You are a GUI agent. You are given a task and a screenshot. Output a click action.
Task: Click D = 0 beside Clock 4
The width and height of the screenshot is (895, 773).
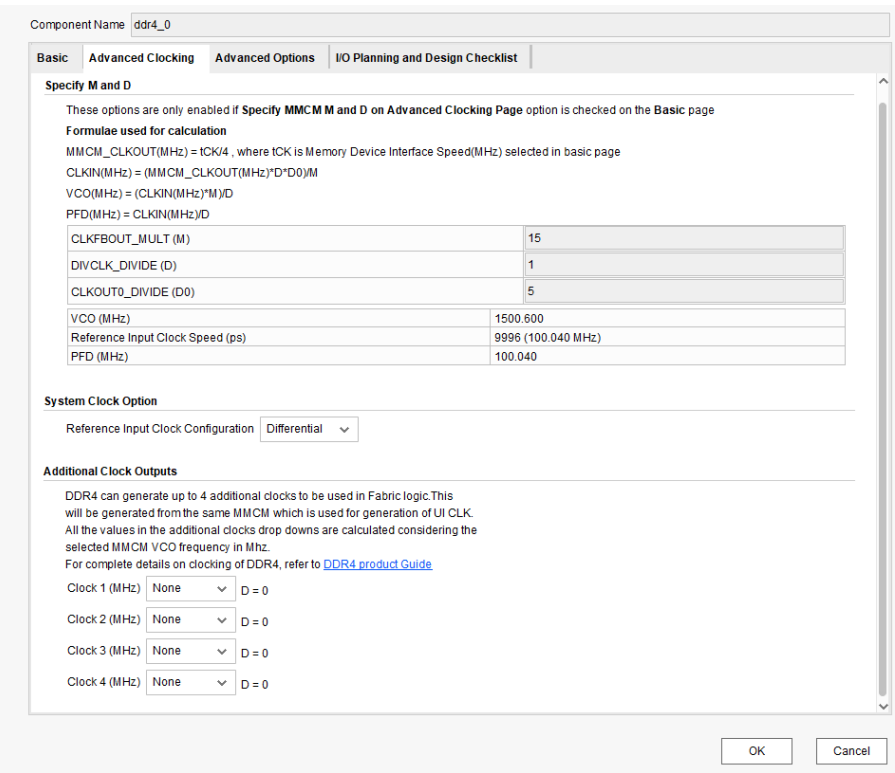coord(255,685)
